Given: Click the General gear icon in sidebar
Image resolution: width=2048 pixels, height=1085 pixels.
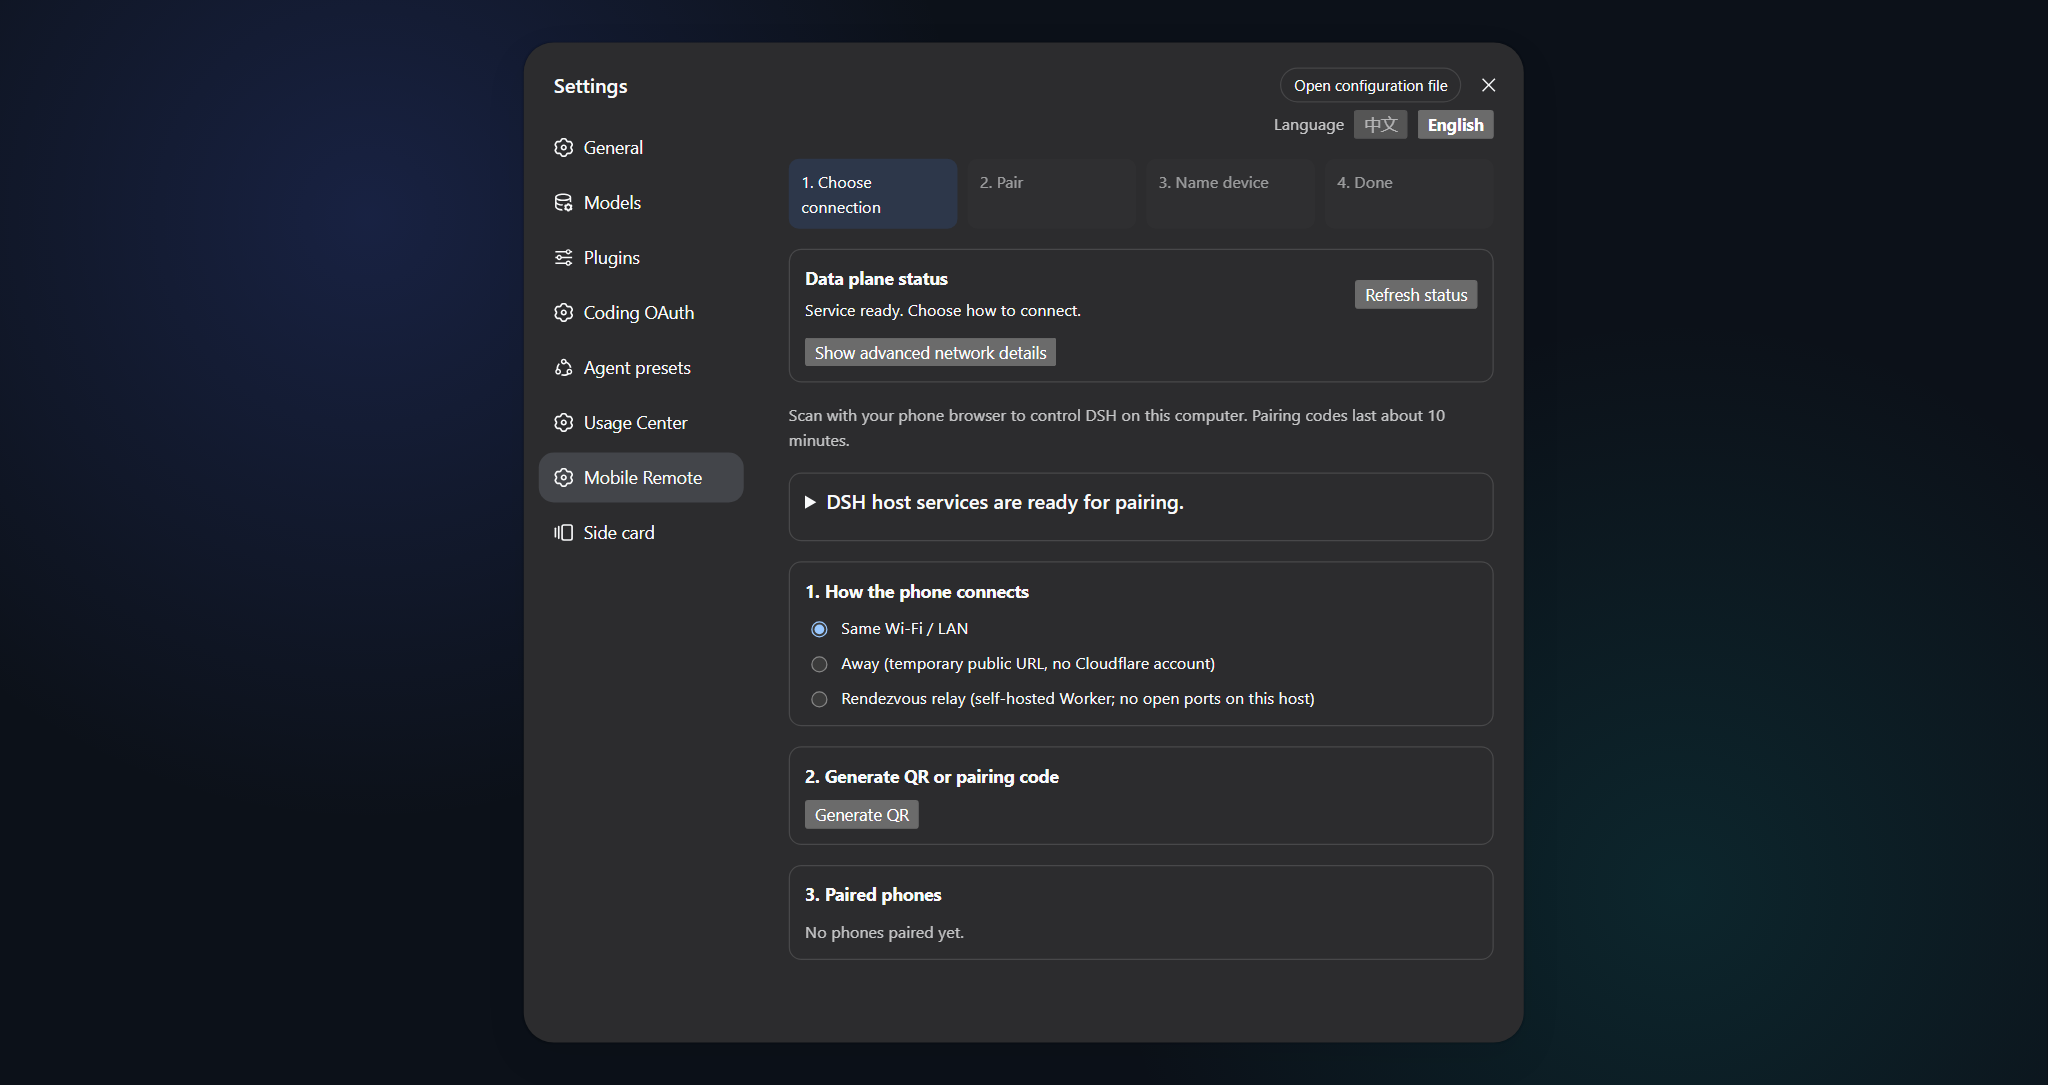Looking at the screenshot, I should pos(564,148).
